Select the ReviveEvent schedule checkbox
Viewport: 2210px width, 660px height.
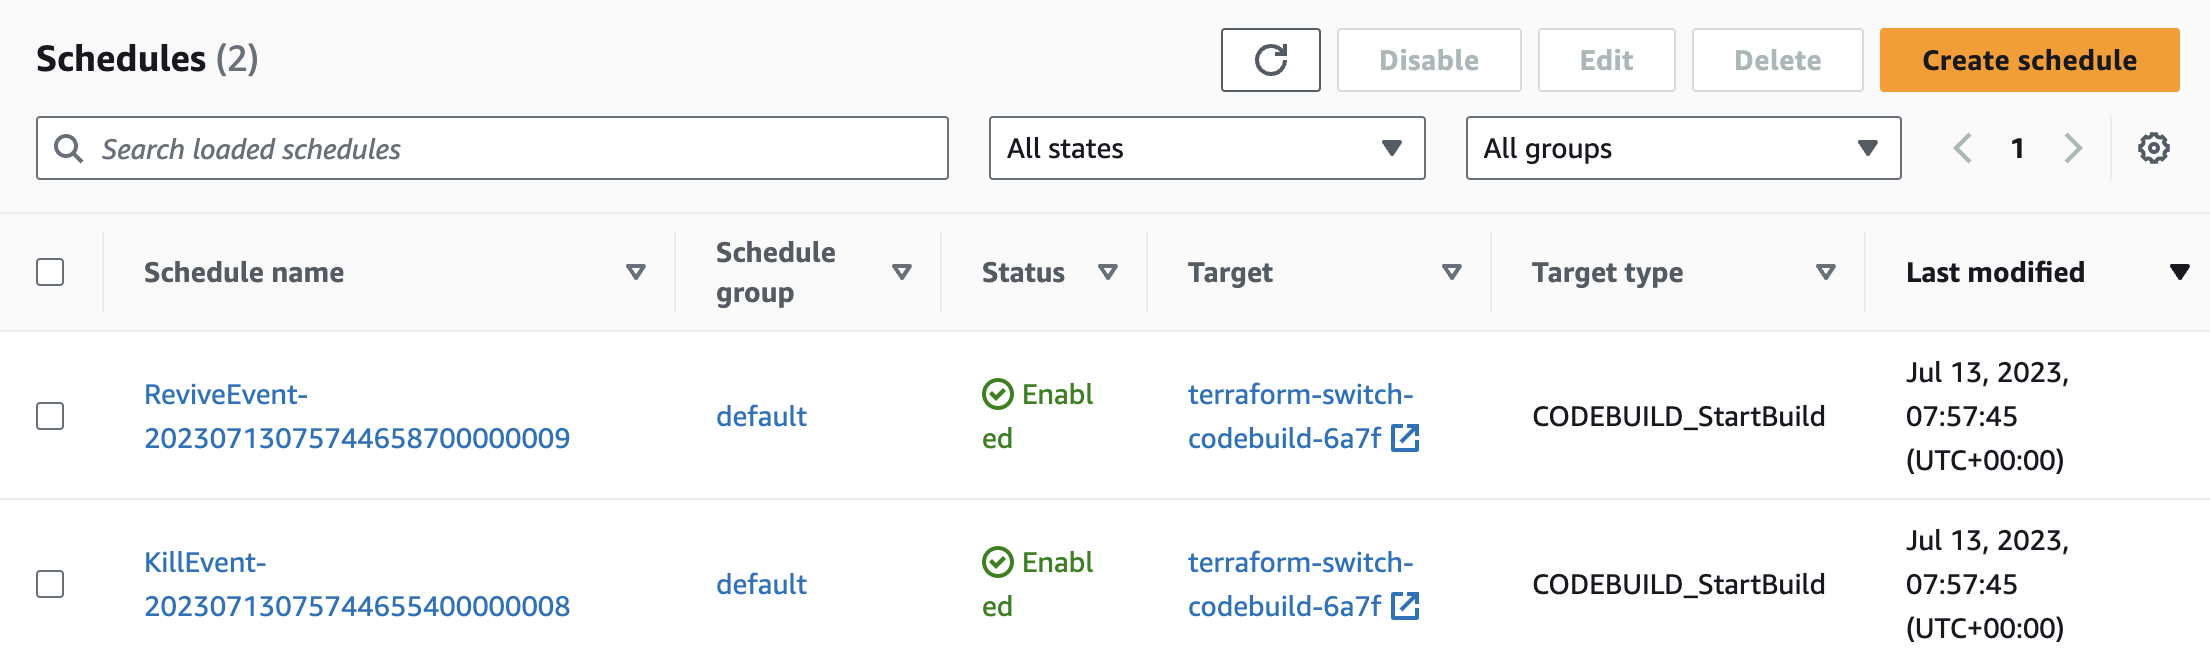point(50,416)
